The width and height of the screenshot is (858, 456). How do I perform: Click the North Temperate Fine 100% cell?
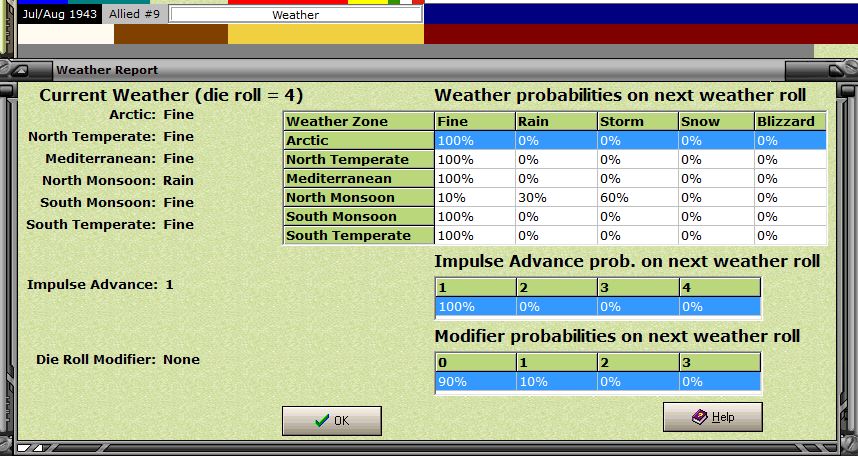tap(475, 160)
